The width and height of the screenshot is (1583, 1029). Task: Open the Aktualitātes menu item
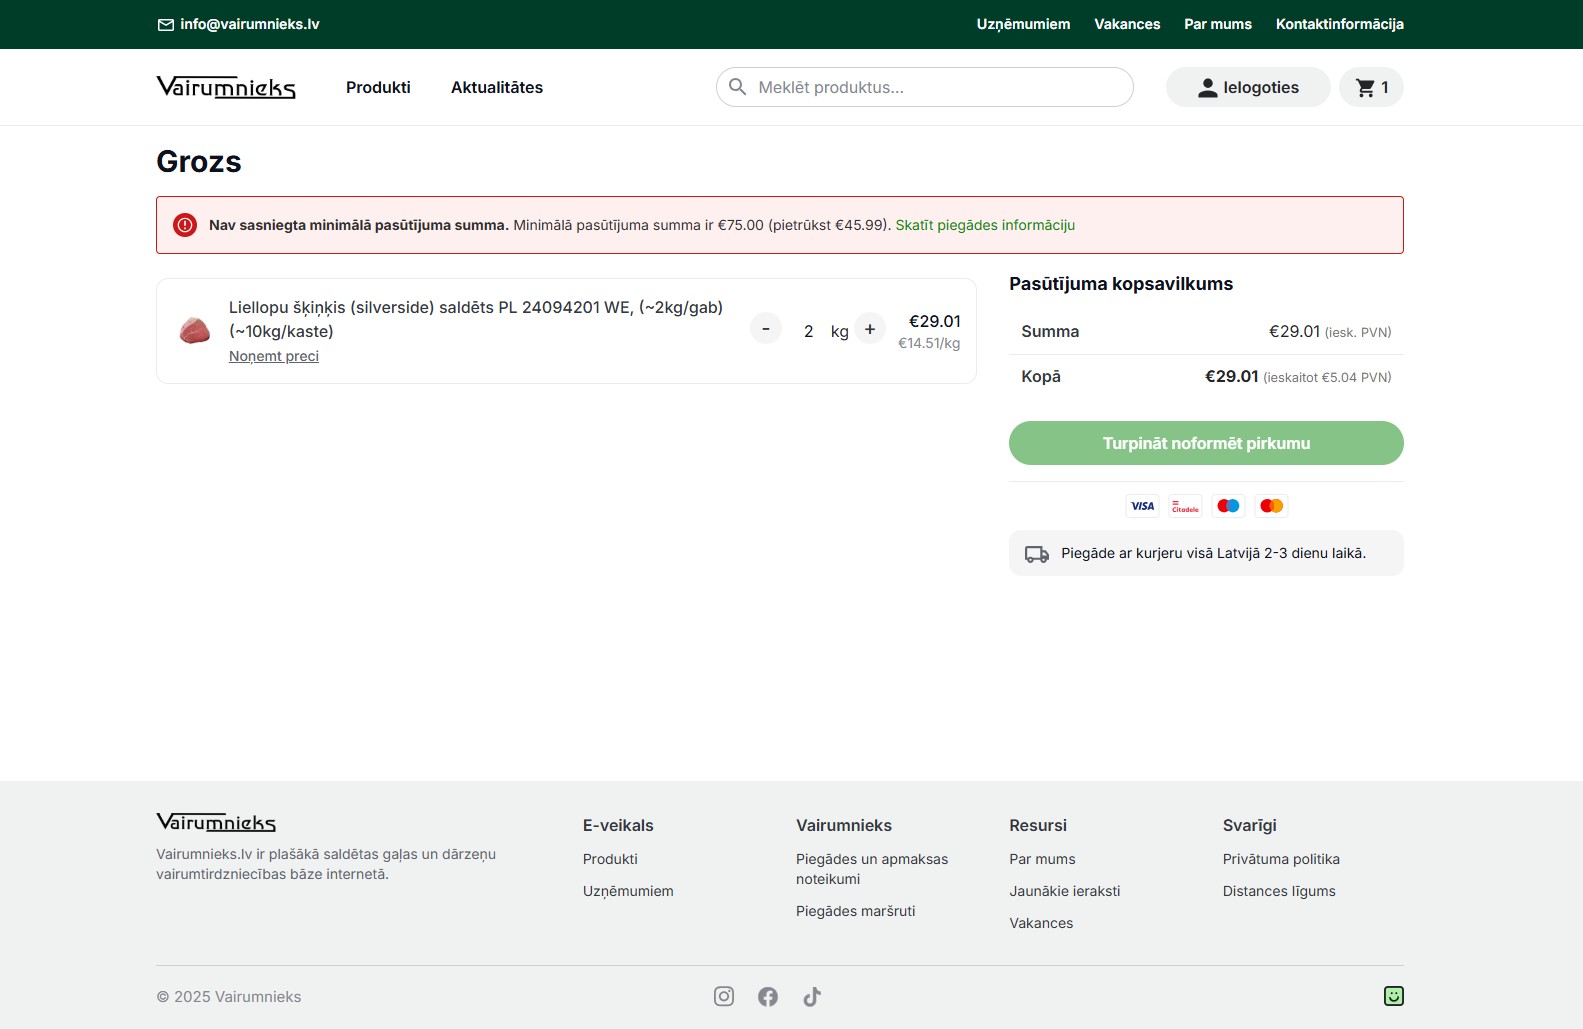pyautogui.click(x=497, y=88)
